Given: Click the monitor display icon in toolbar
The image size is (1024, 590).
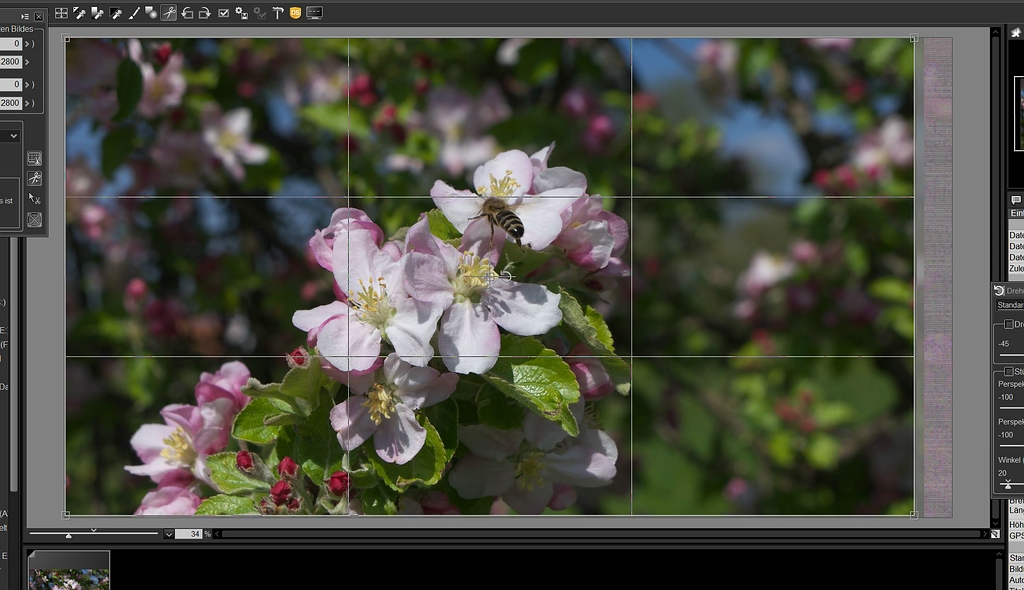Looking at the screenshot, I should point(314,13).
